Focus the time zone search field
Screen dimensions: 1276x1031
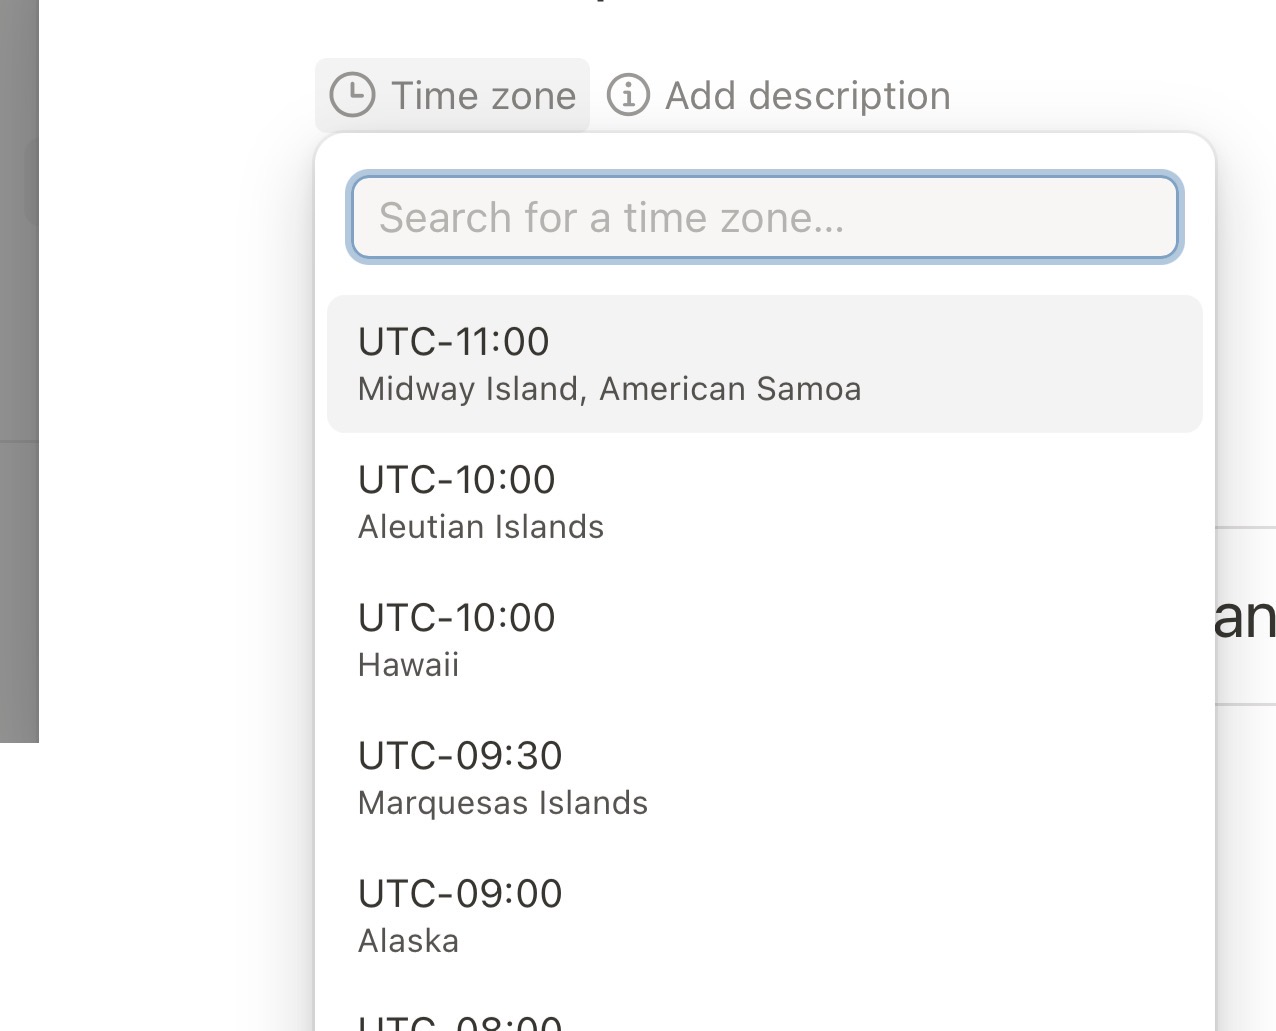click(x=764, y=218)
